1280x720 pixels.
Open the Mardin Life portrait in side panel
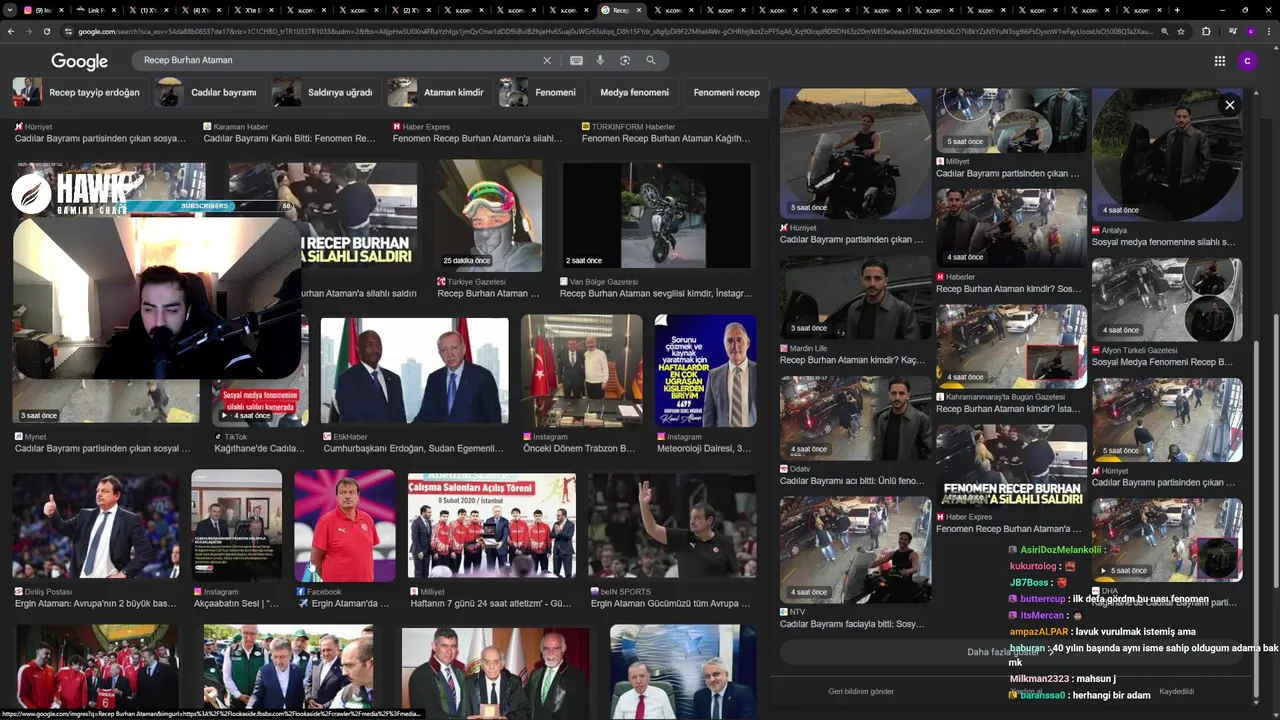pos(855,297)
